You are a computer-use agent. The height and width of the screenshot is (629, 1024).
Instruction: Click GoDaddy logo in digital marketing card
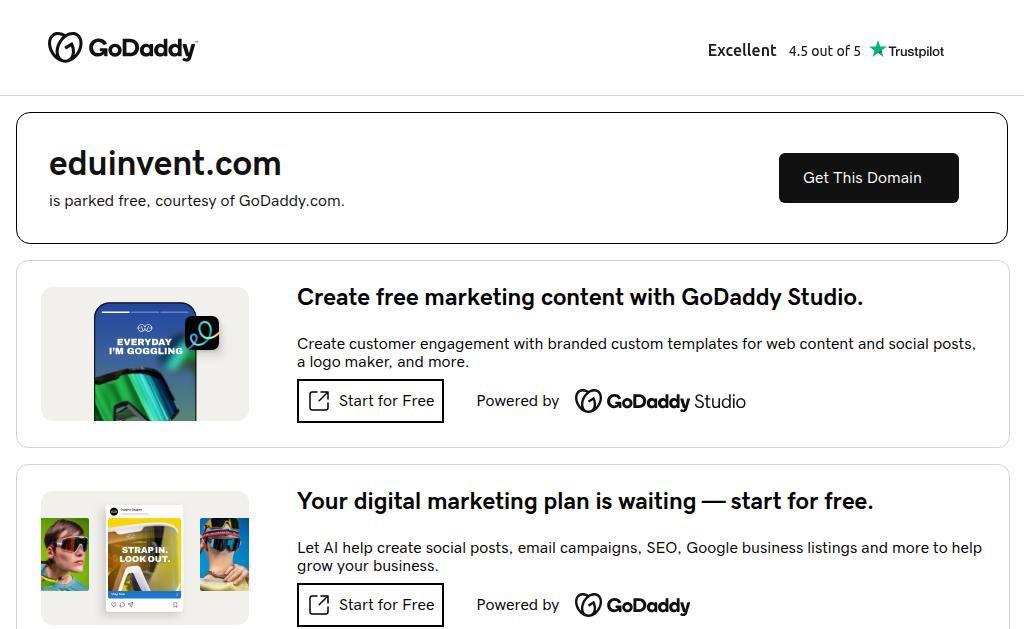tap(632, 605)
